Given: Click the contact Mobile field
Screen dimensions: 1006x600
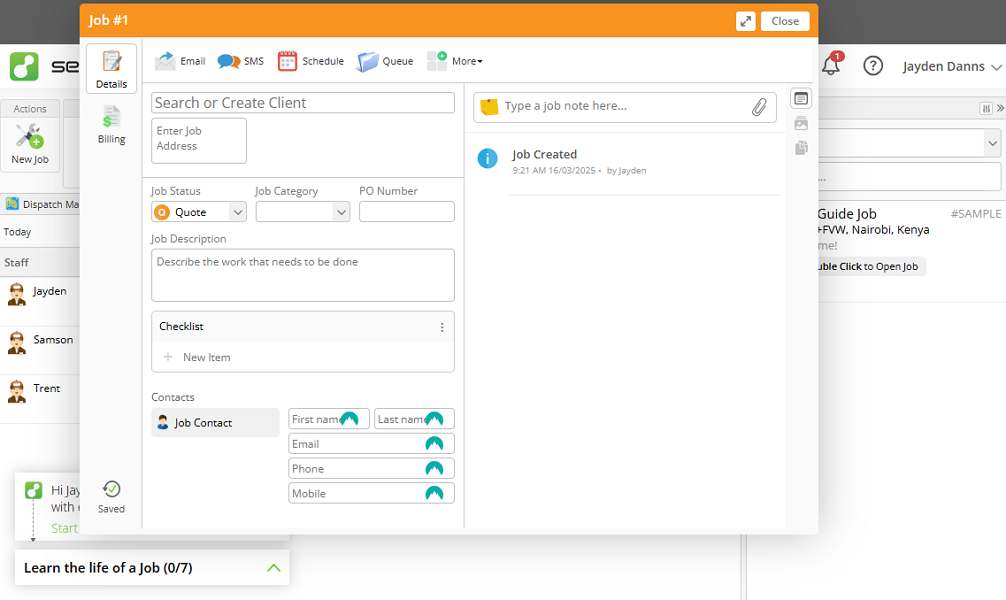Looking at the screenshot, I should coord(371,493).
